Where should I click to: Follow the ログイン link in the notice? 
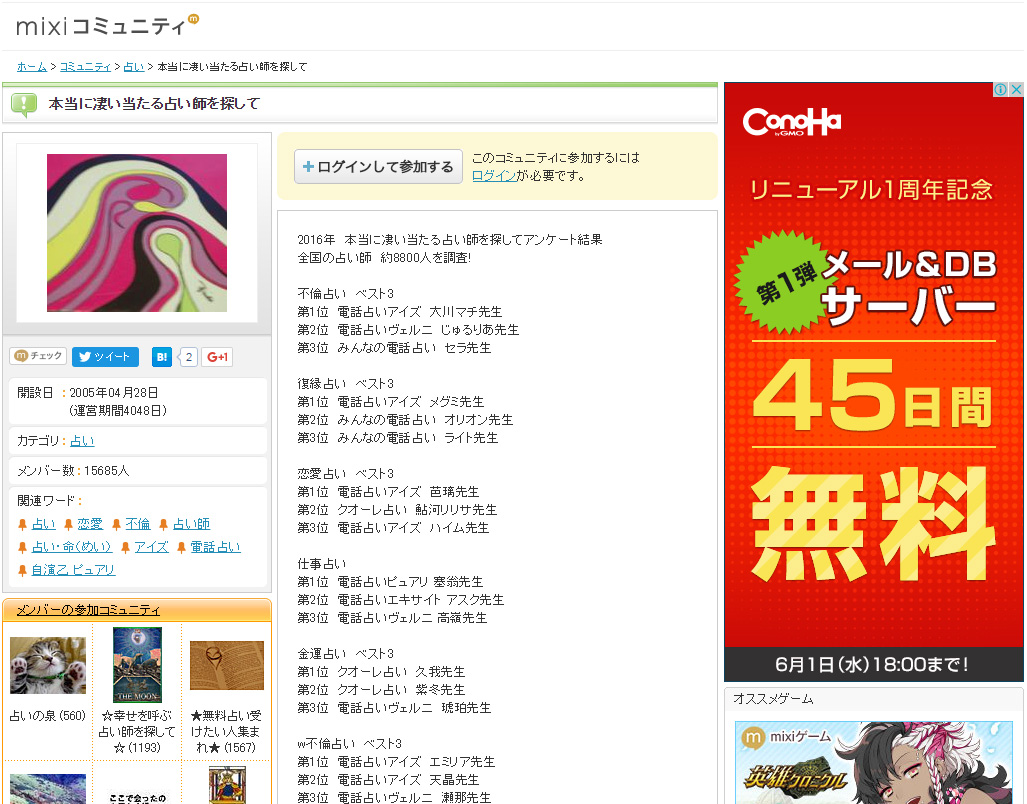494,175
